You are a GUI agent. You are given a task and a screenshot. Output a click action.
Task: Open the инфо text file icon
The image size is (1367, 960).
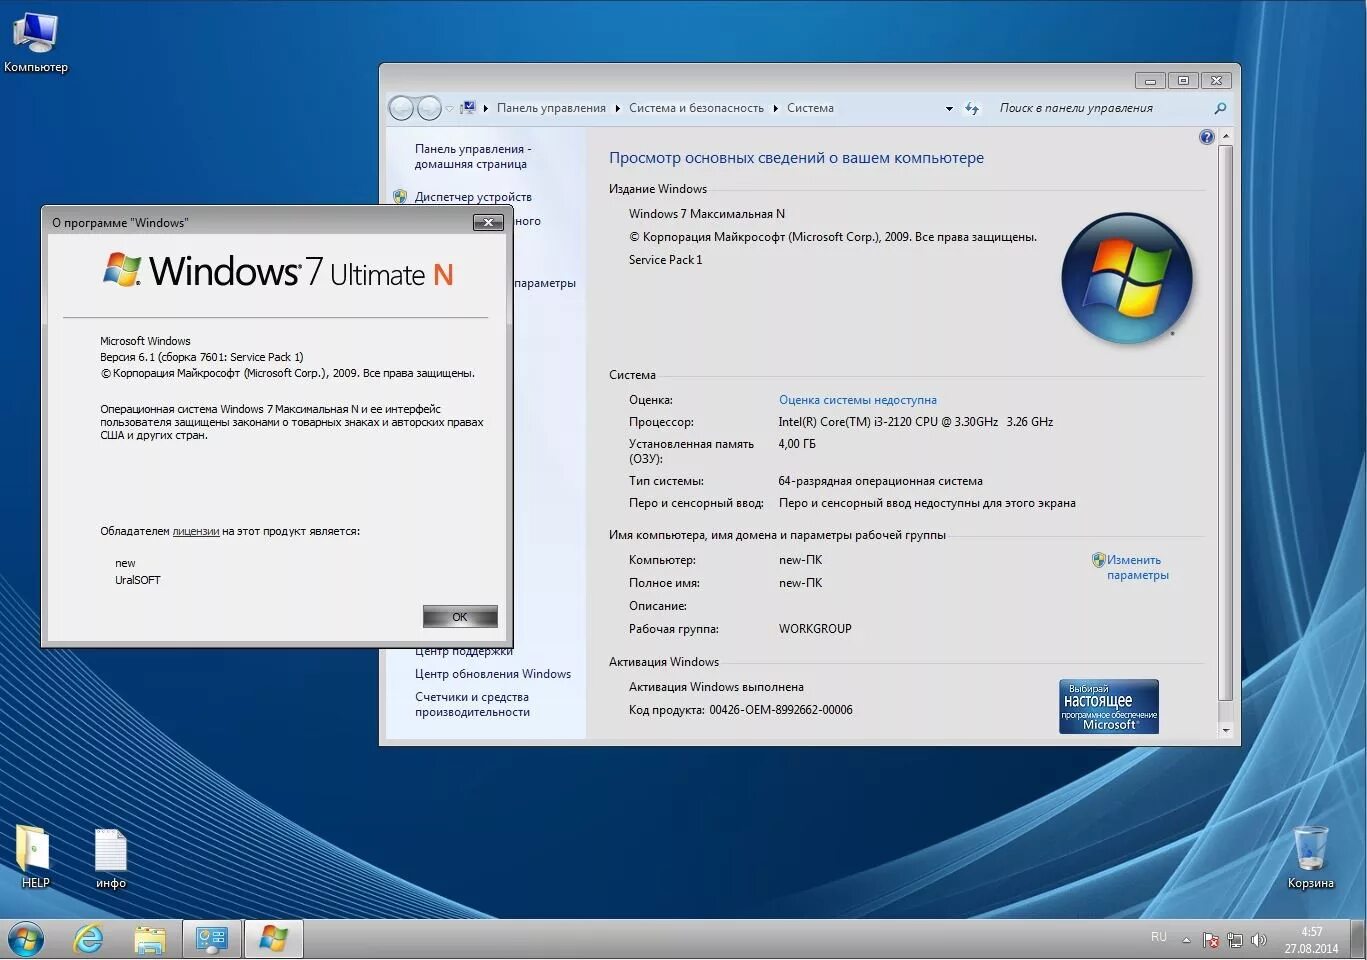tap(110, 858)
